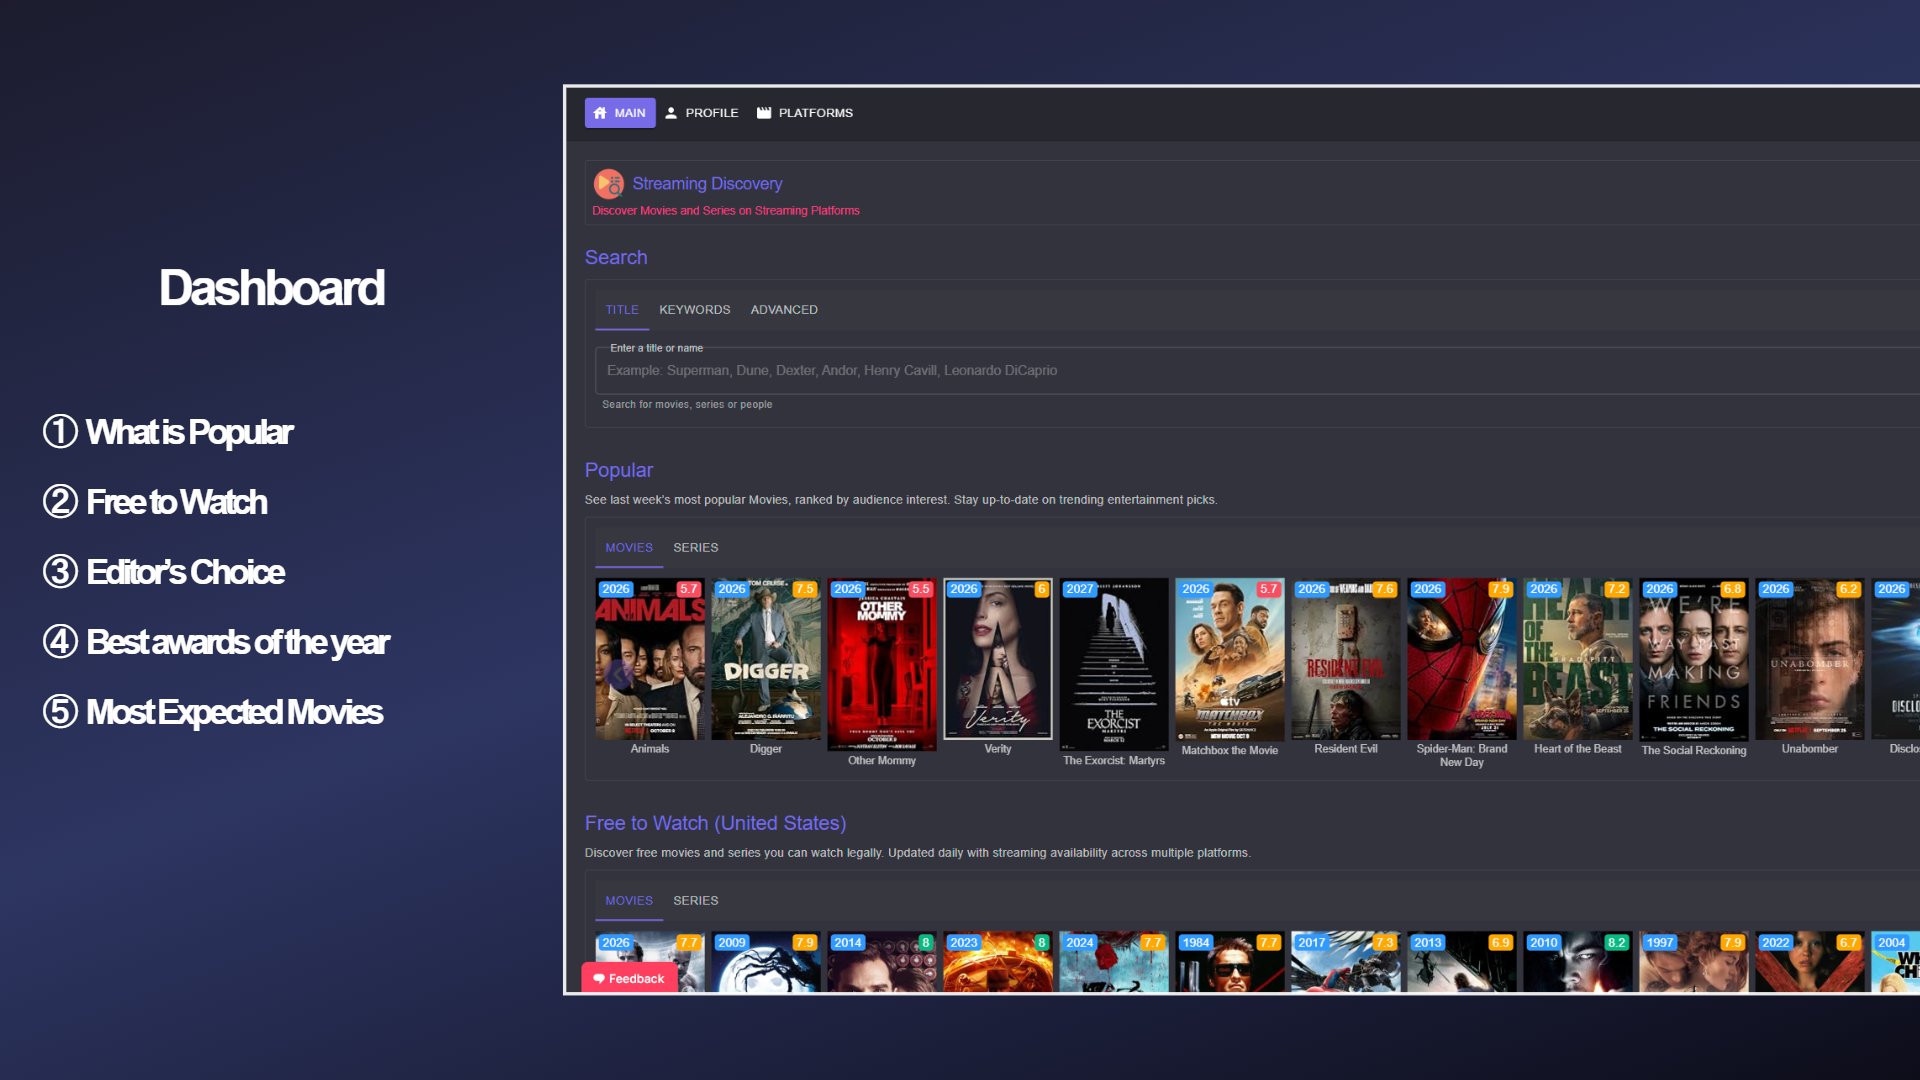Select MOVIES tab under Free to Watch
Image resolution: width=1920 pixels, height=1080 pixels.
click(x=629, y=901)
